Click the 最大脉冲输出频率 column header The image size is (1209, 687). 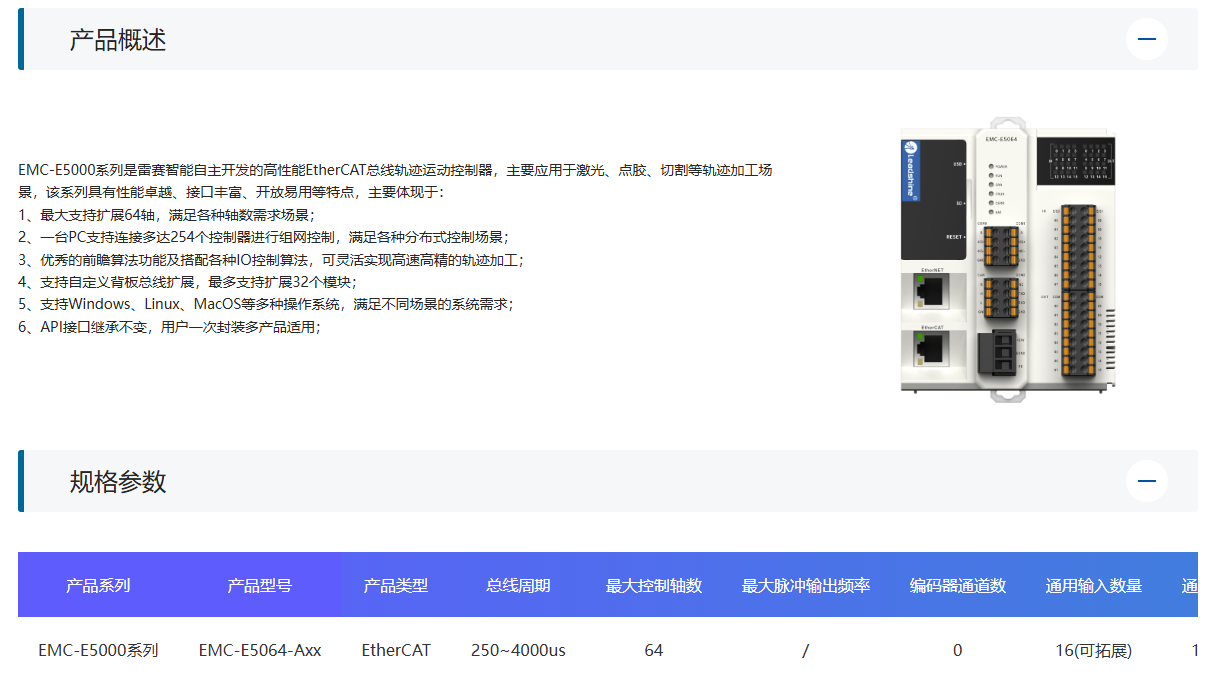pyautogui.click(x=805, y=585)
